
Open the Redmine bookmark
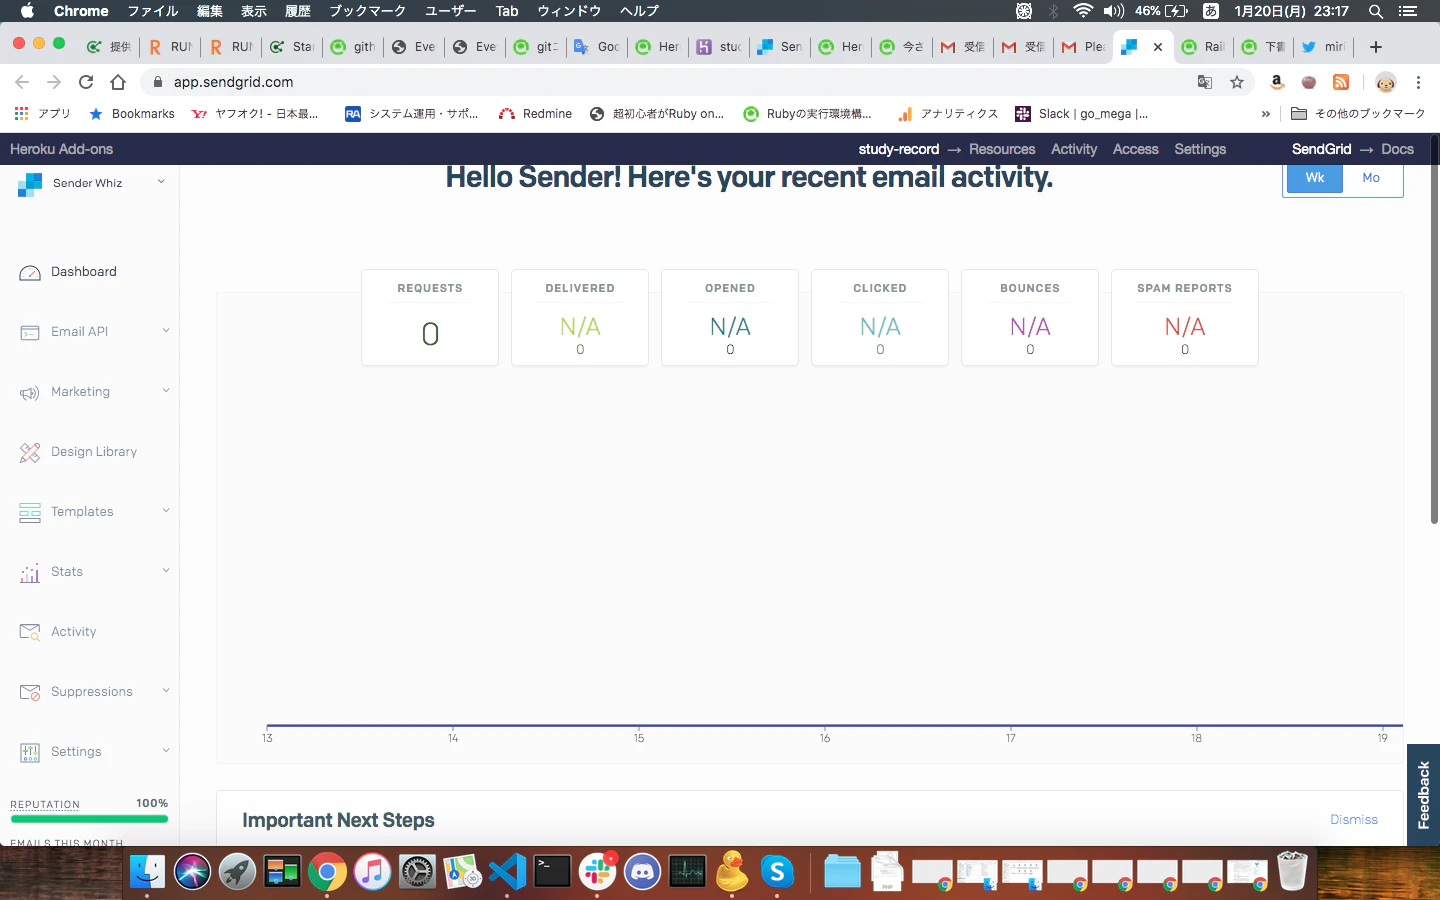[536, 114]
